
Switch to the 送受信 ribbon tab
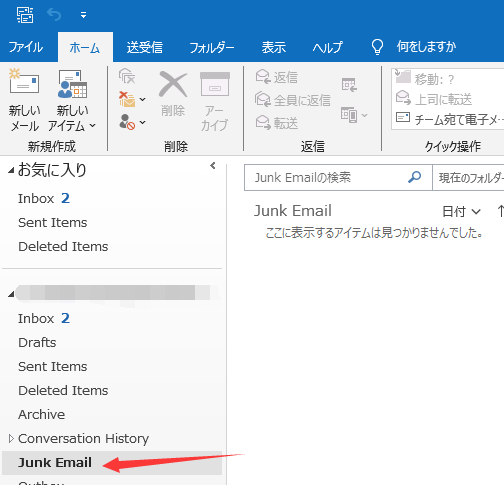[145, 47]
